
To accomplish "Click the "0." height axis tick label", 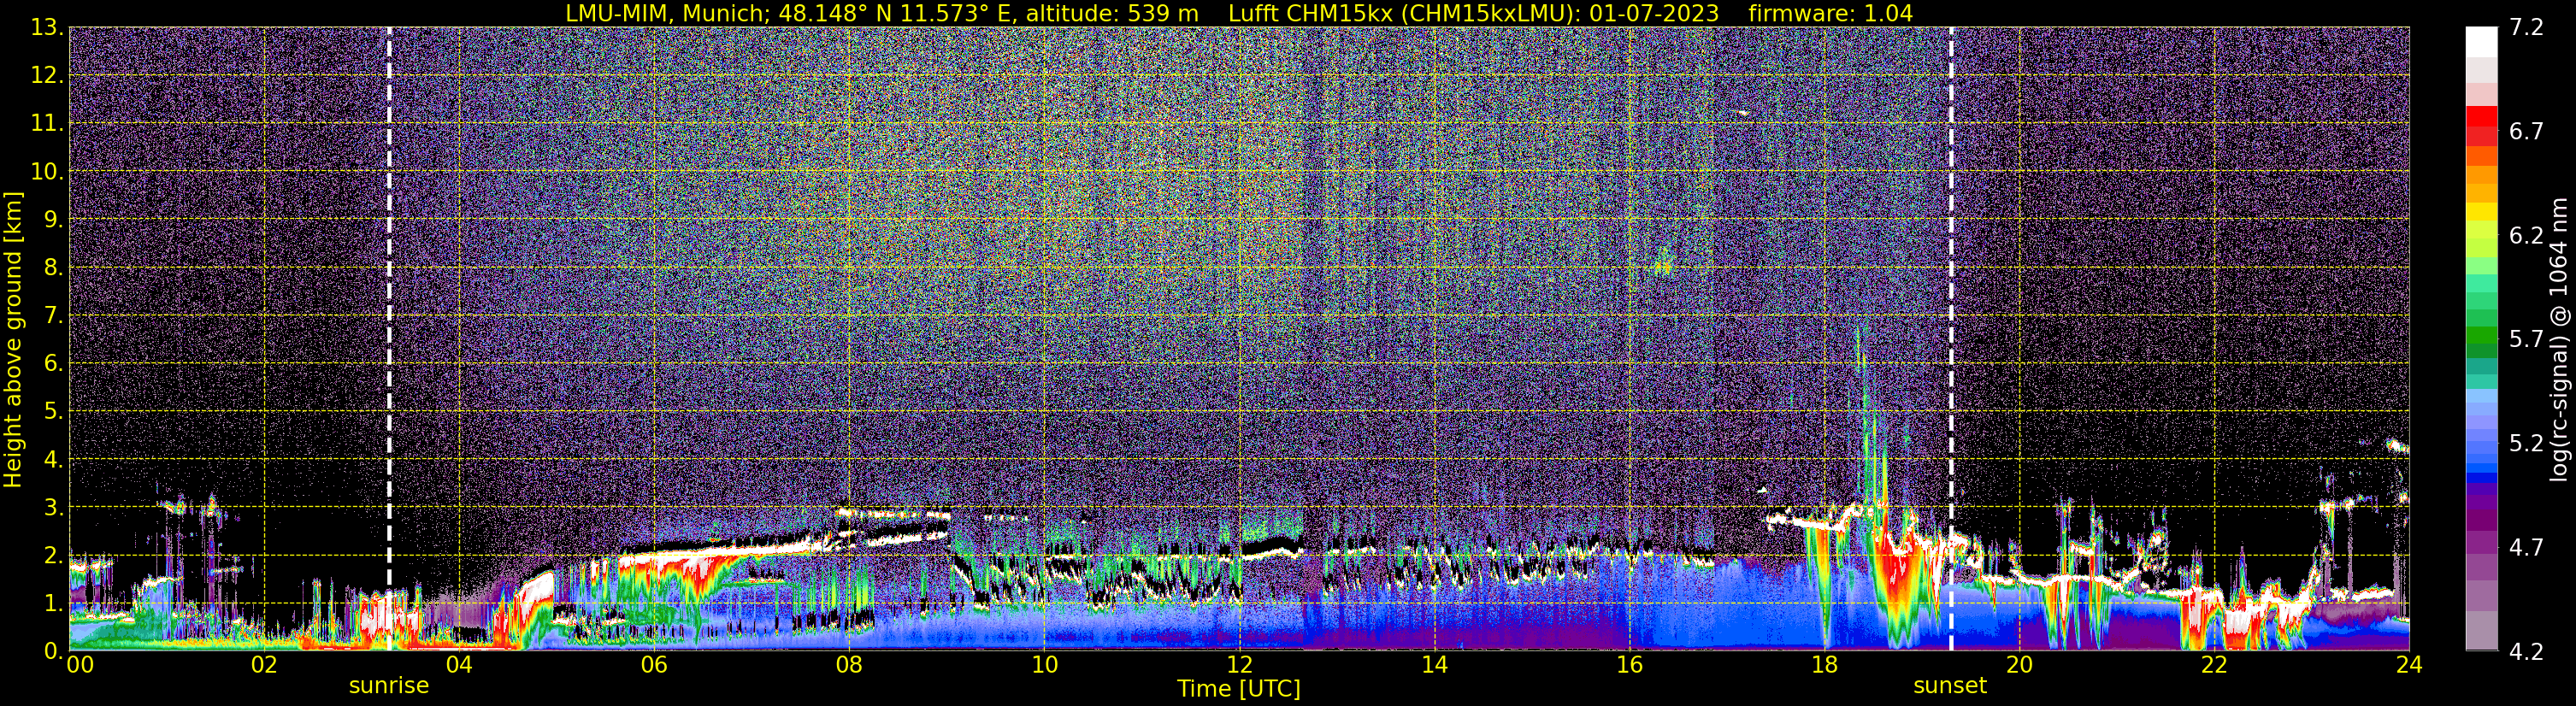I will [x=54, y=651].
